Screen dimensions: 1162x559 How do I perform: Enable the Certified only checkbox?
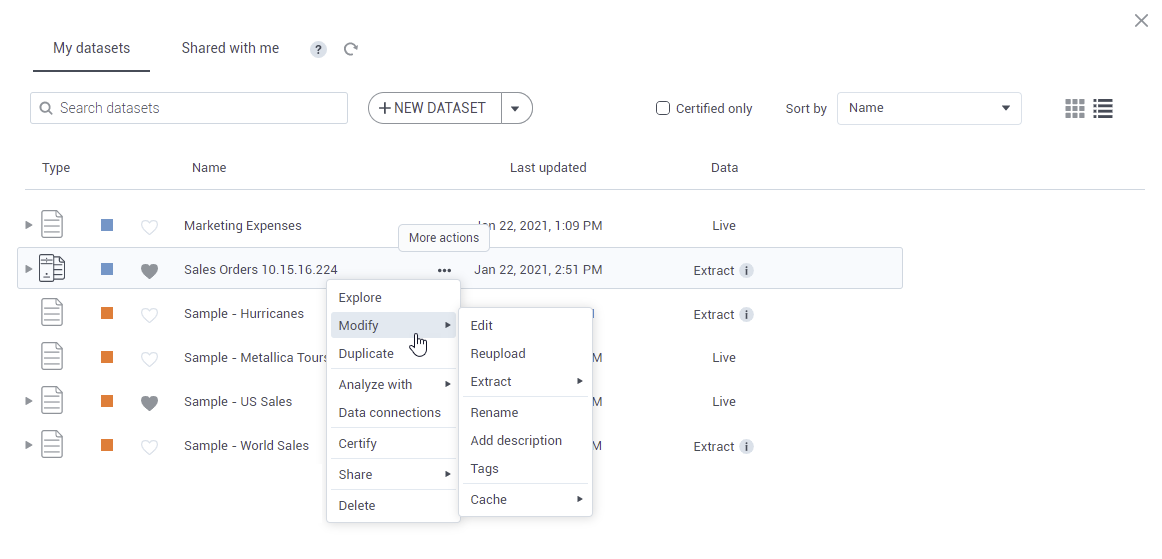[x=662, y=108]
